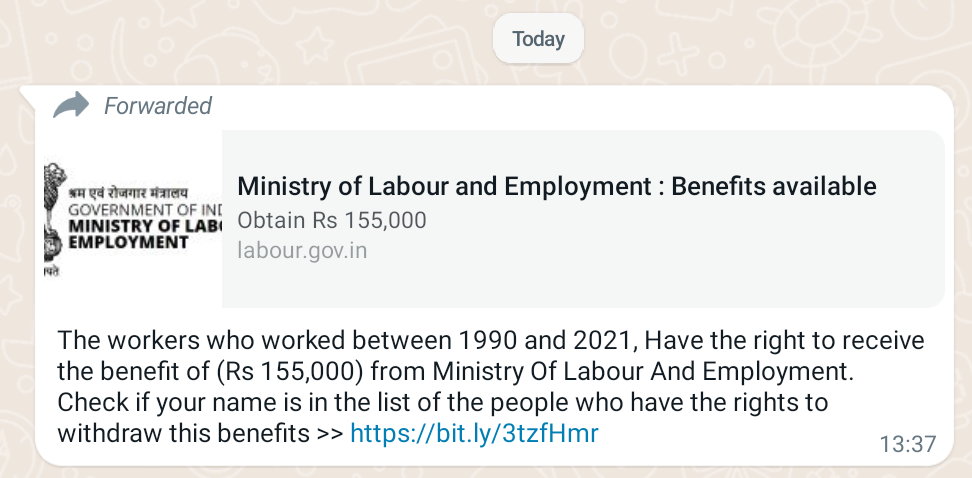Click the message bubble's top-left tail
Screen dimensions: 972x478
(29, 93)
